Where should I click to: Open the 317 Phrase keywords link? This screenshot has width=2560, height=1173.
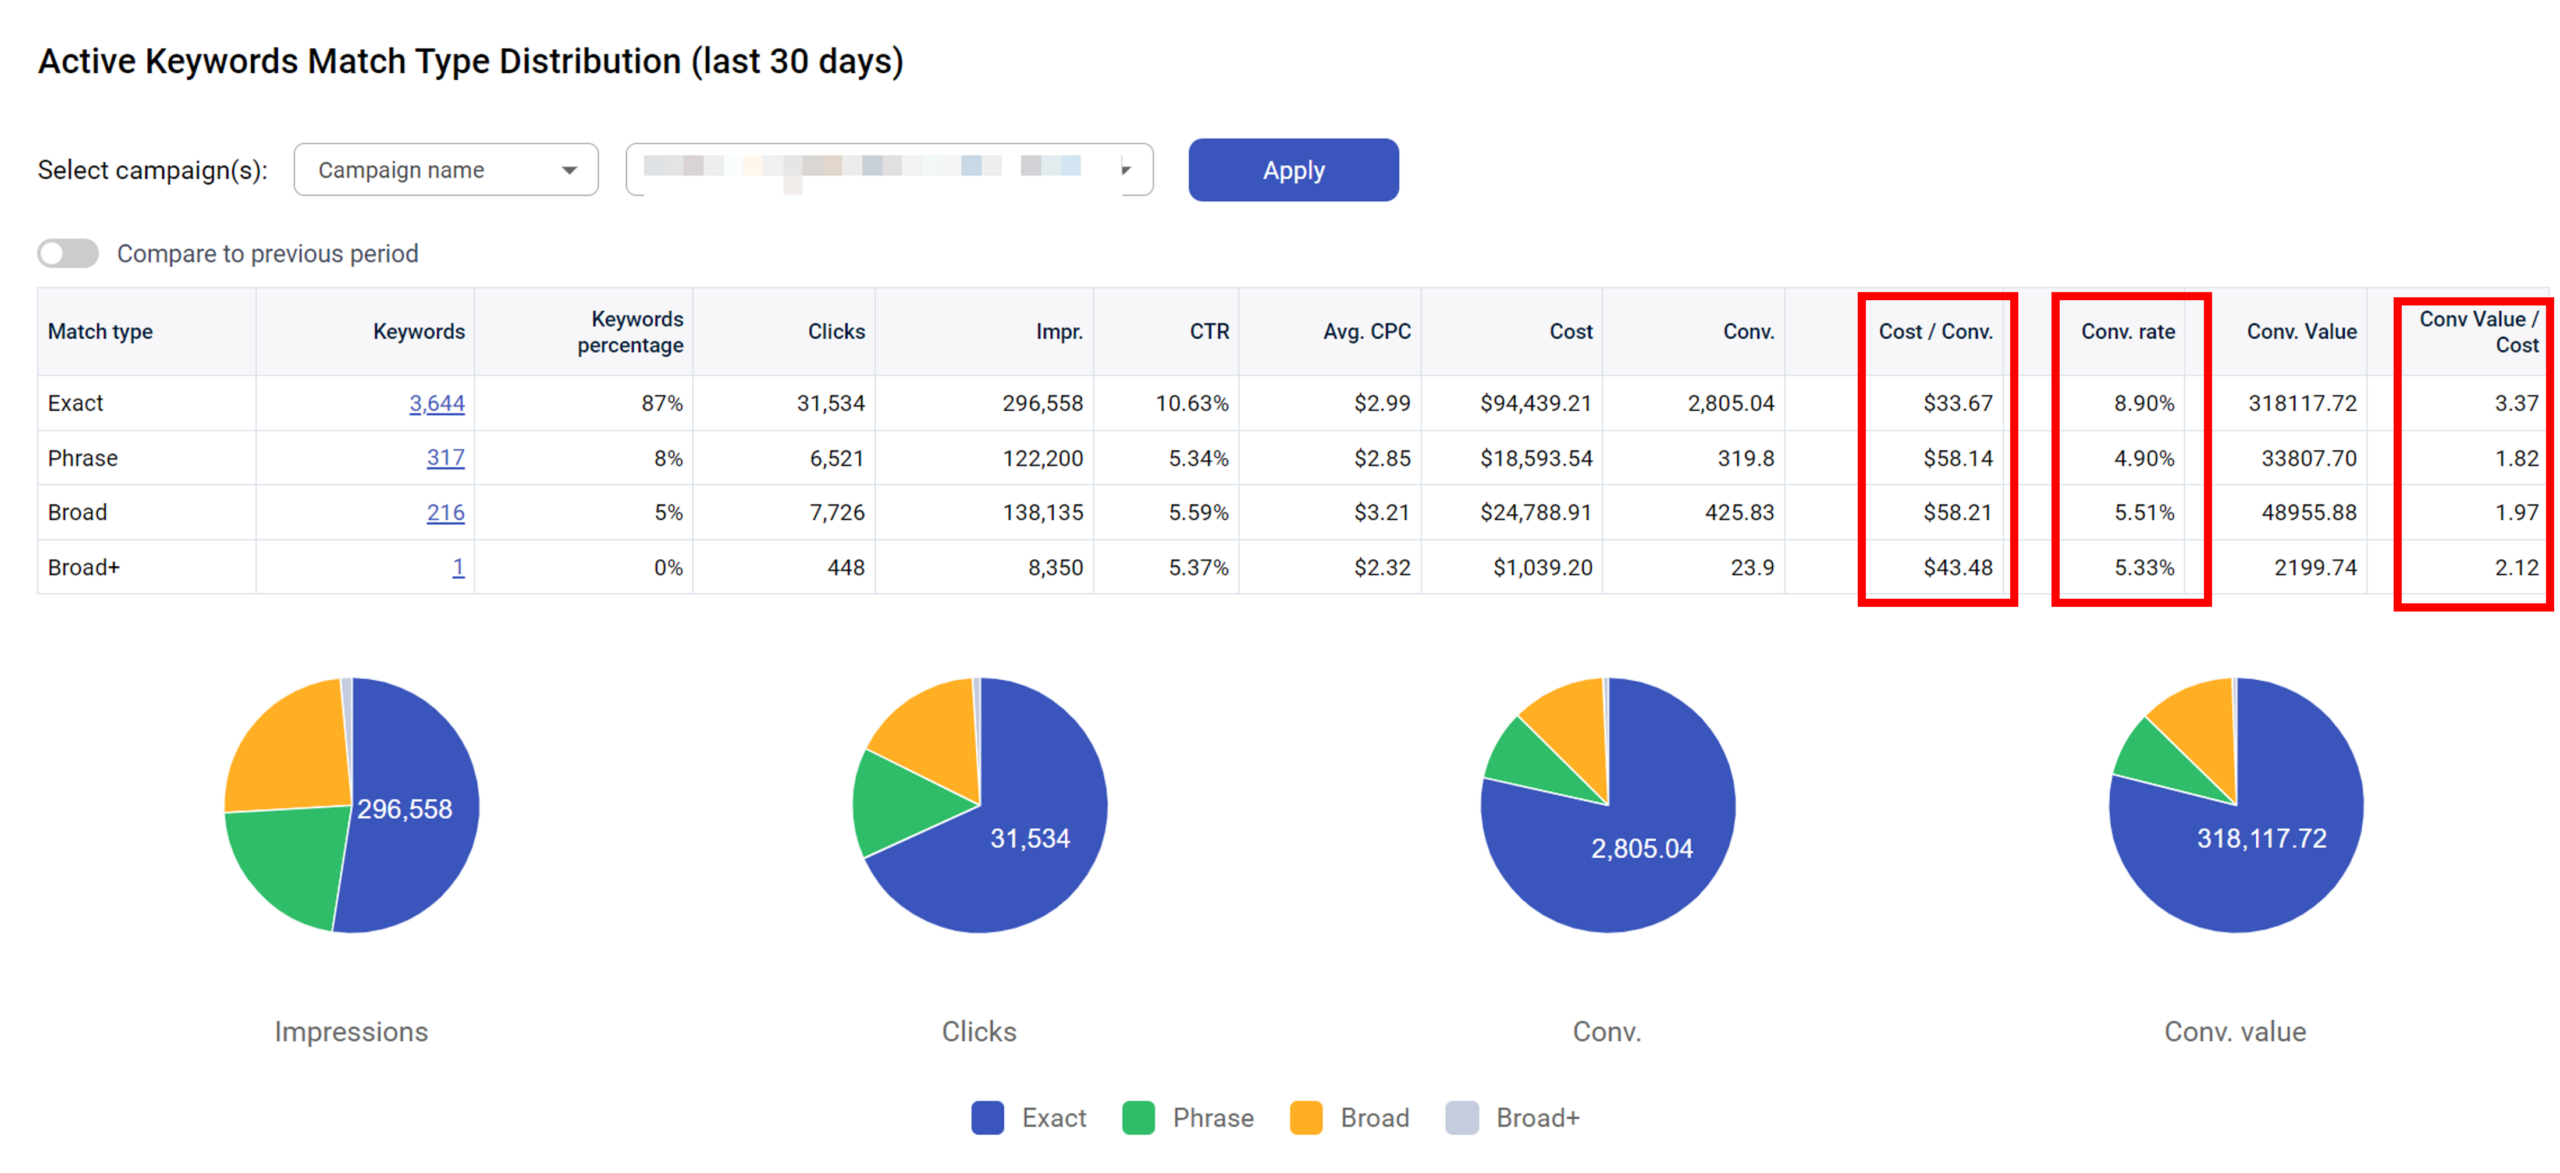tap(445, 458)
